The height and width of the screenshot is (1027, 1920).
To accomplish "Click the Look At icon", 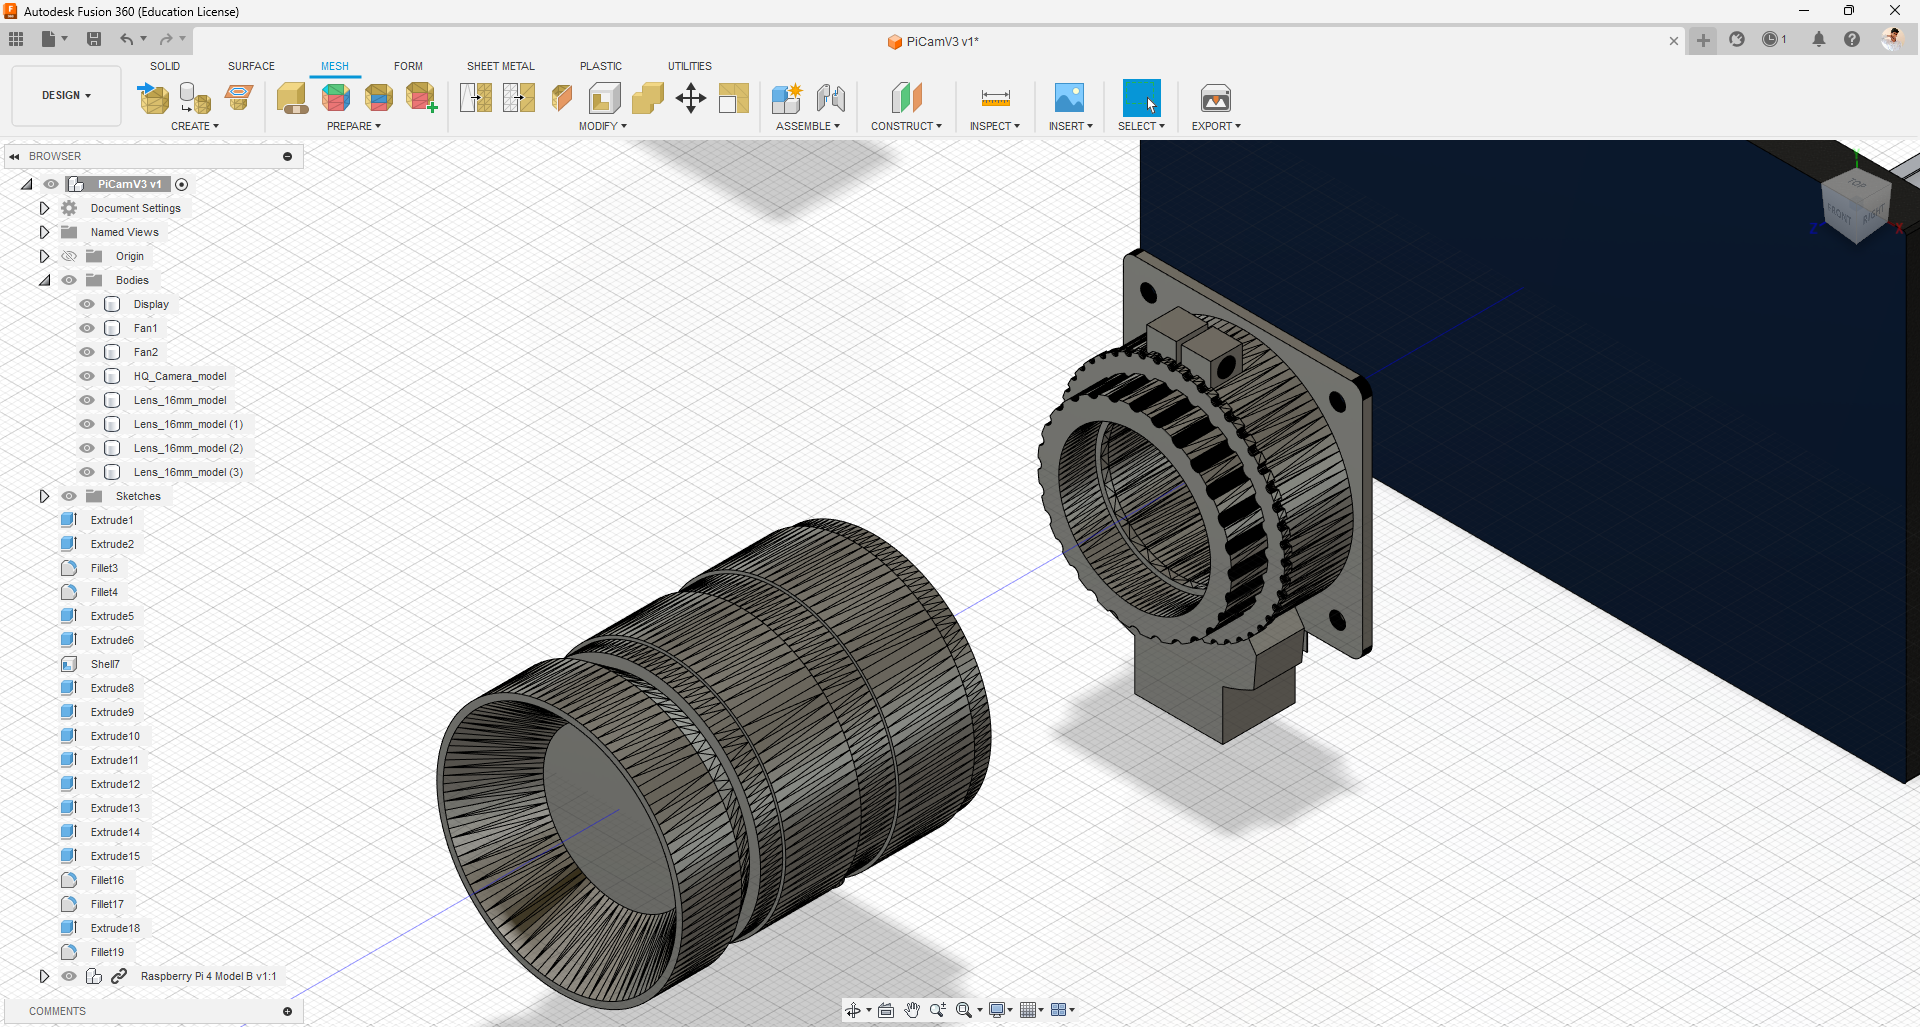I will [x=886, y=1010].
